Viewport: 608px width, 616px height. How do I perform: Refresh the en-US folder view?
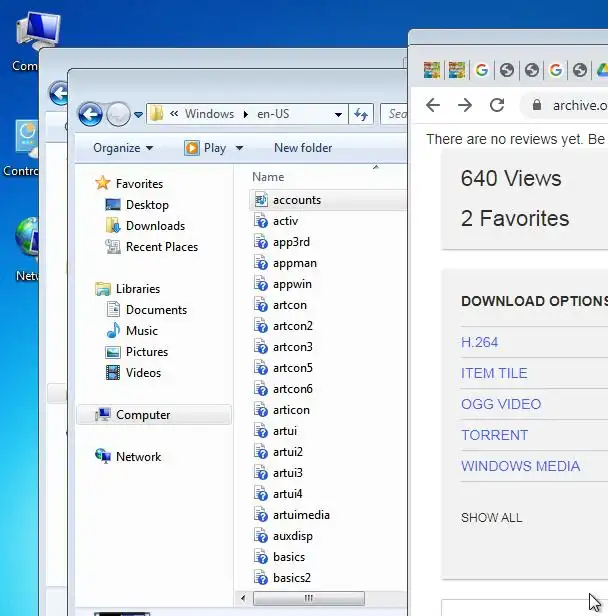pos(361,114)
